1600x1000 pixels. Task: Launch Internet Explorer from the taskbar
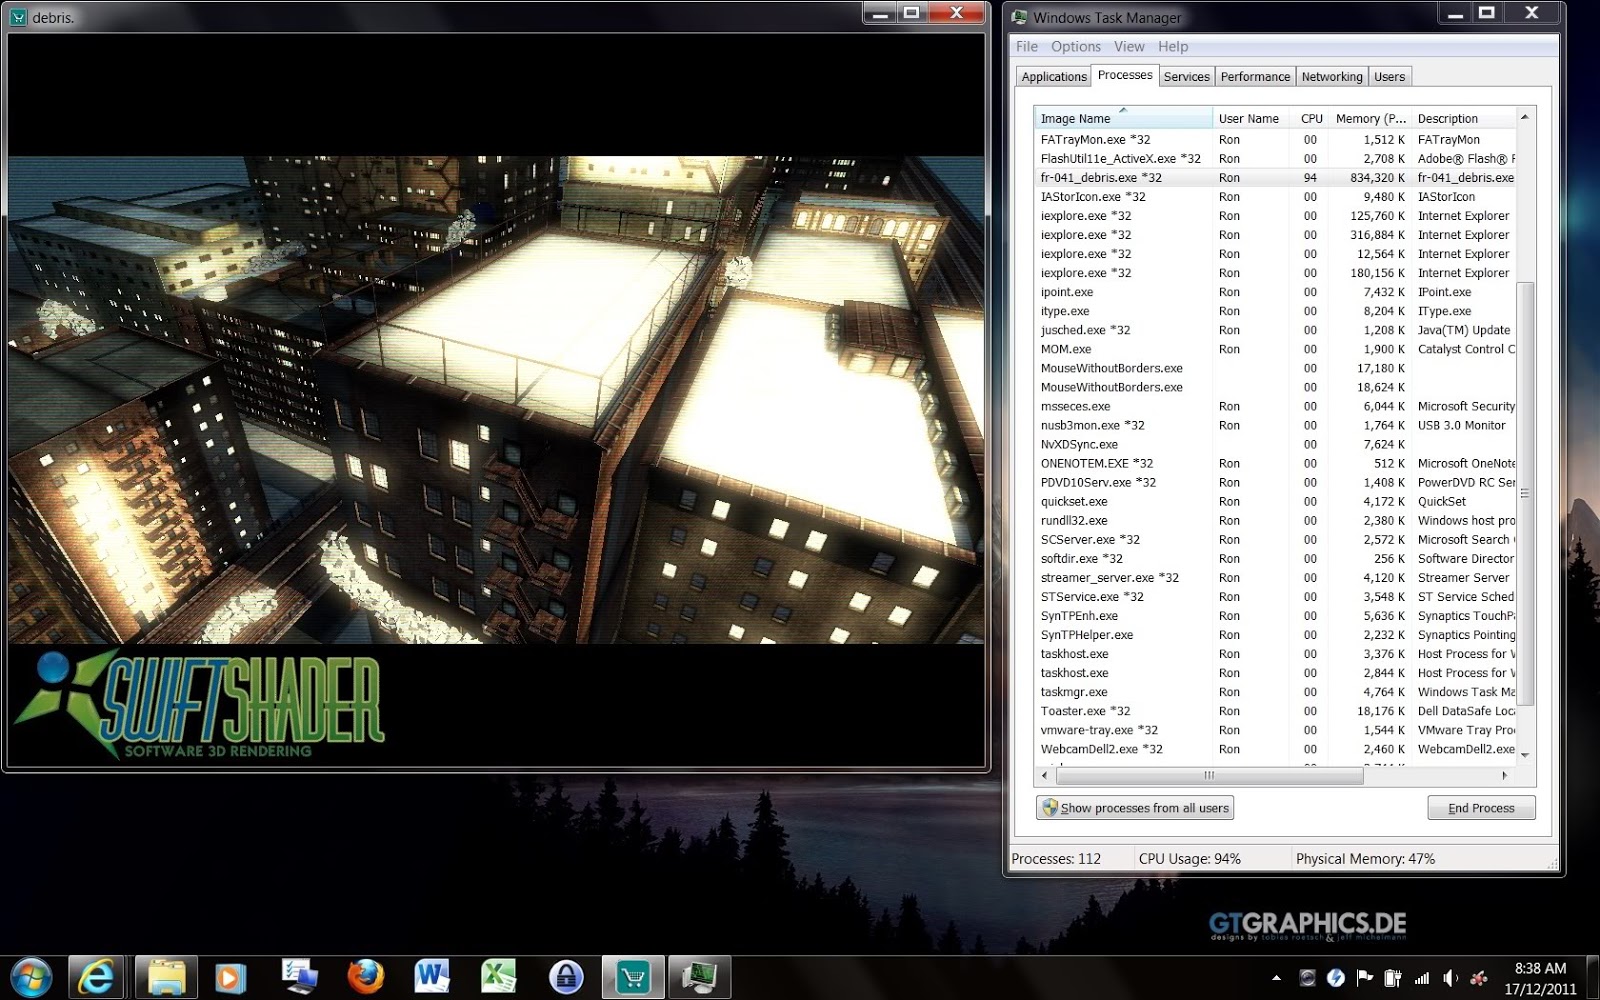pyautogui.click(x=96, y=977)
